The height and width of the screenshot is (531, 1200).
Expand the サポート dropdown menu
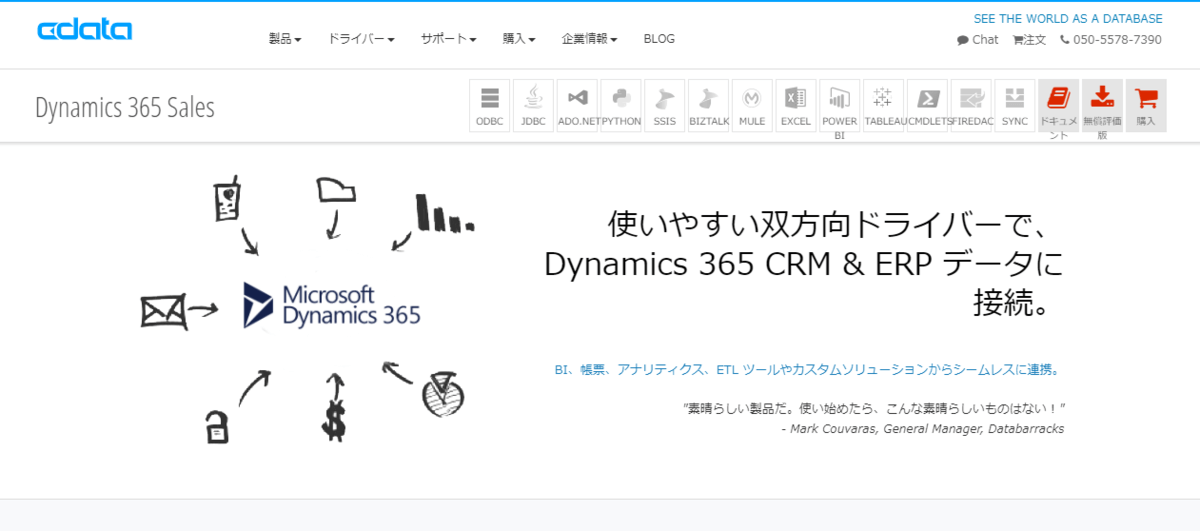(x=448, y=39)
